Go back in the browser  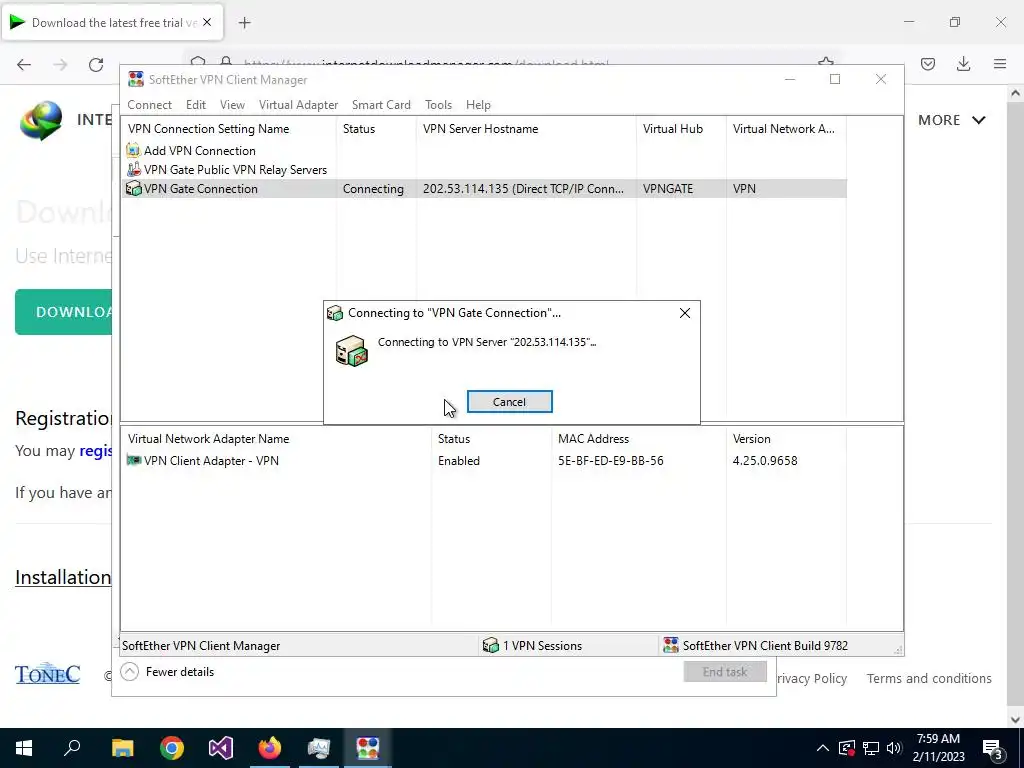[x=24, y=64]
